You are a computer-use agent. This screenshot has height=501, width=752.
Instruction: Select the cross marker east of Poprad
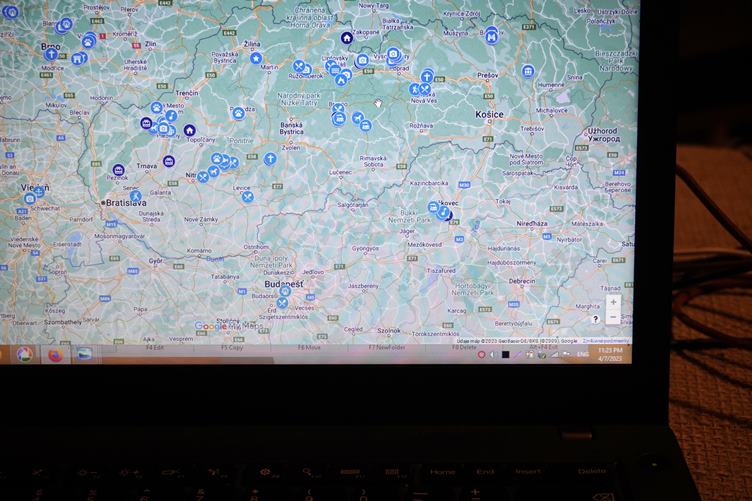[x=427, y=76]
